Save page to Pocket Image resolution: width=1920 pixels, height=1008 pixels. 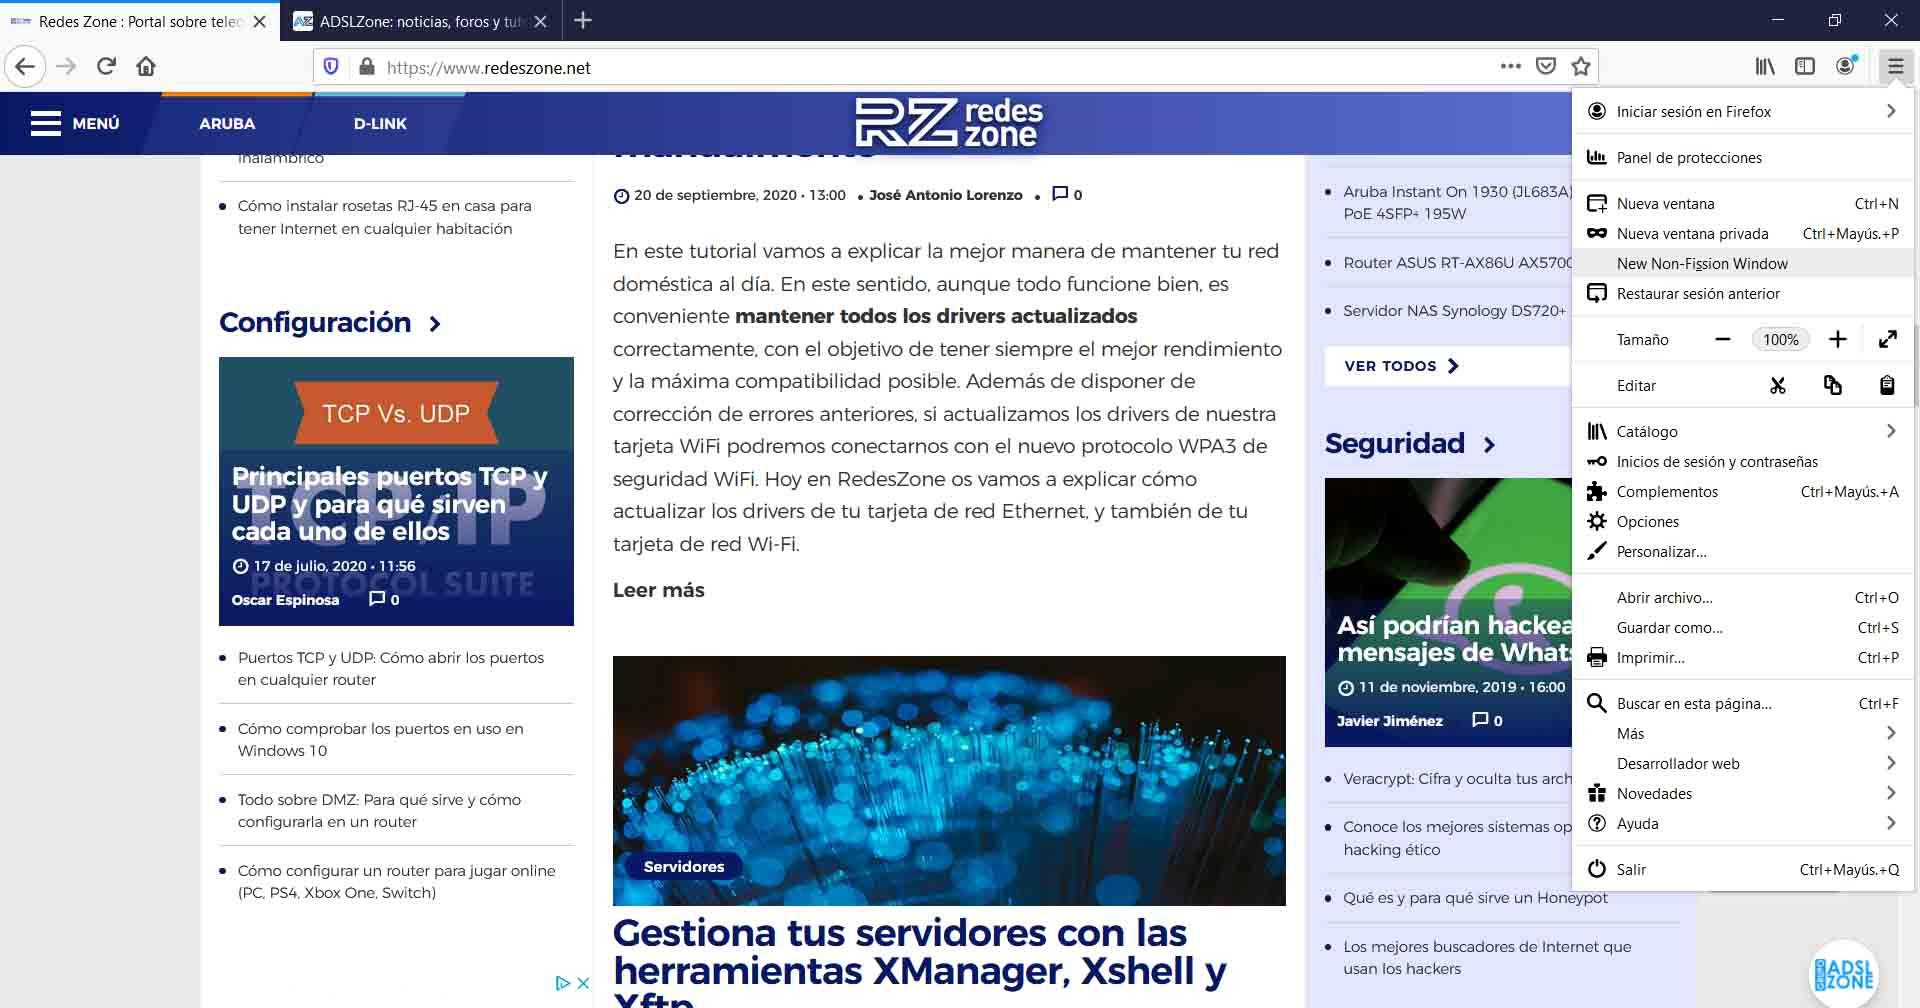[1546, 67]
